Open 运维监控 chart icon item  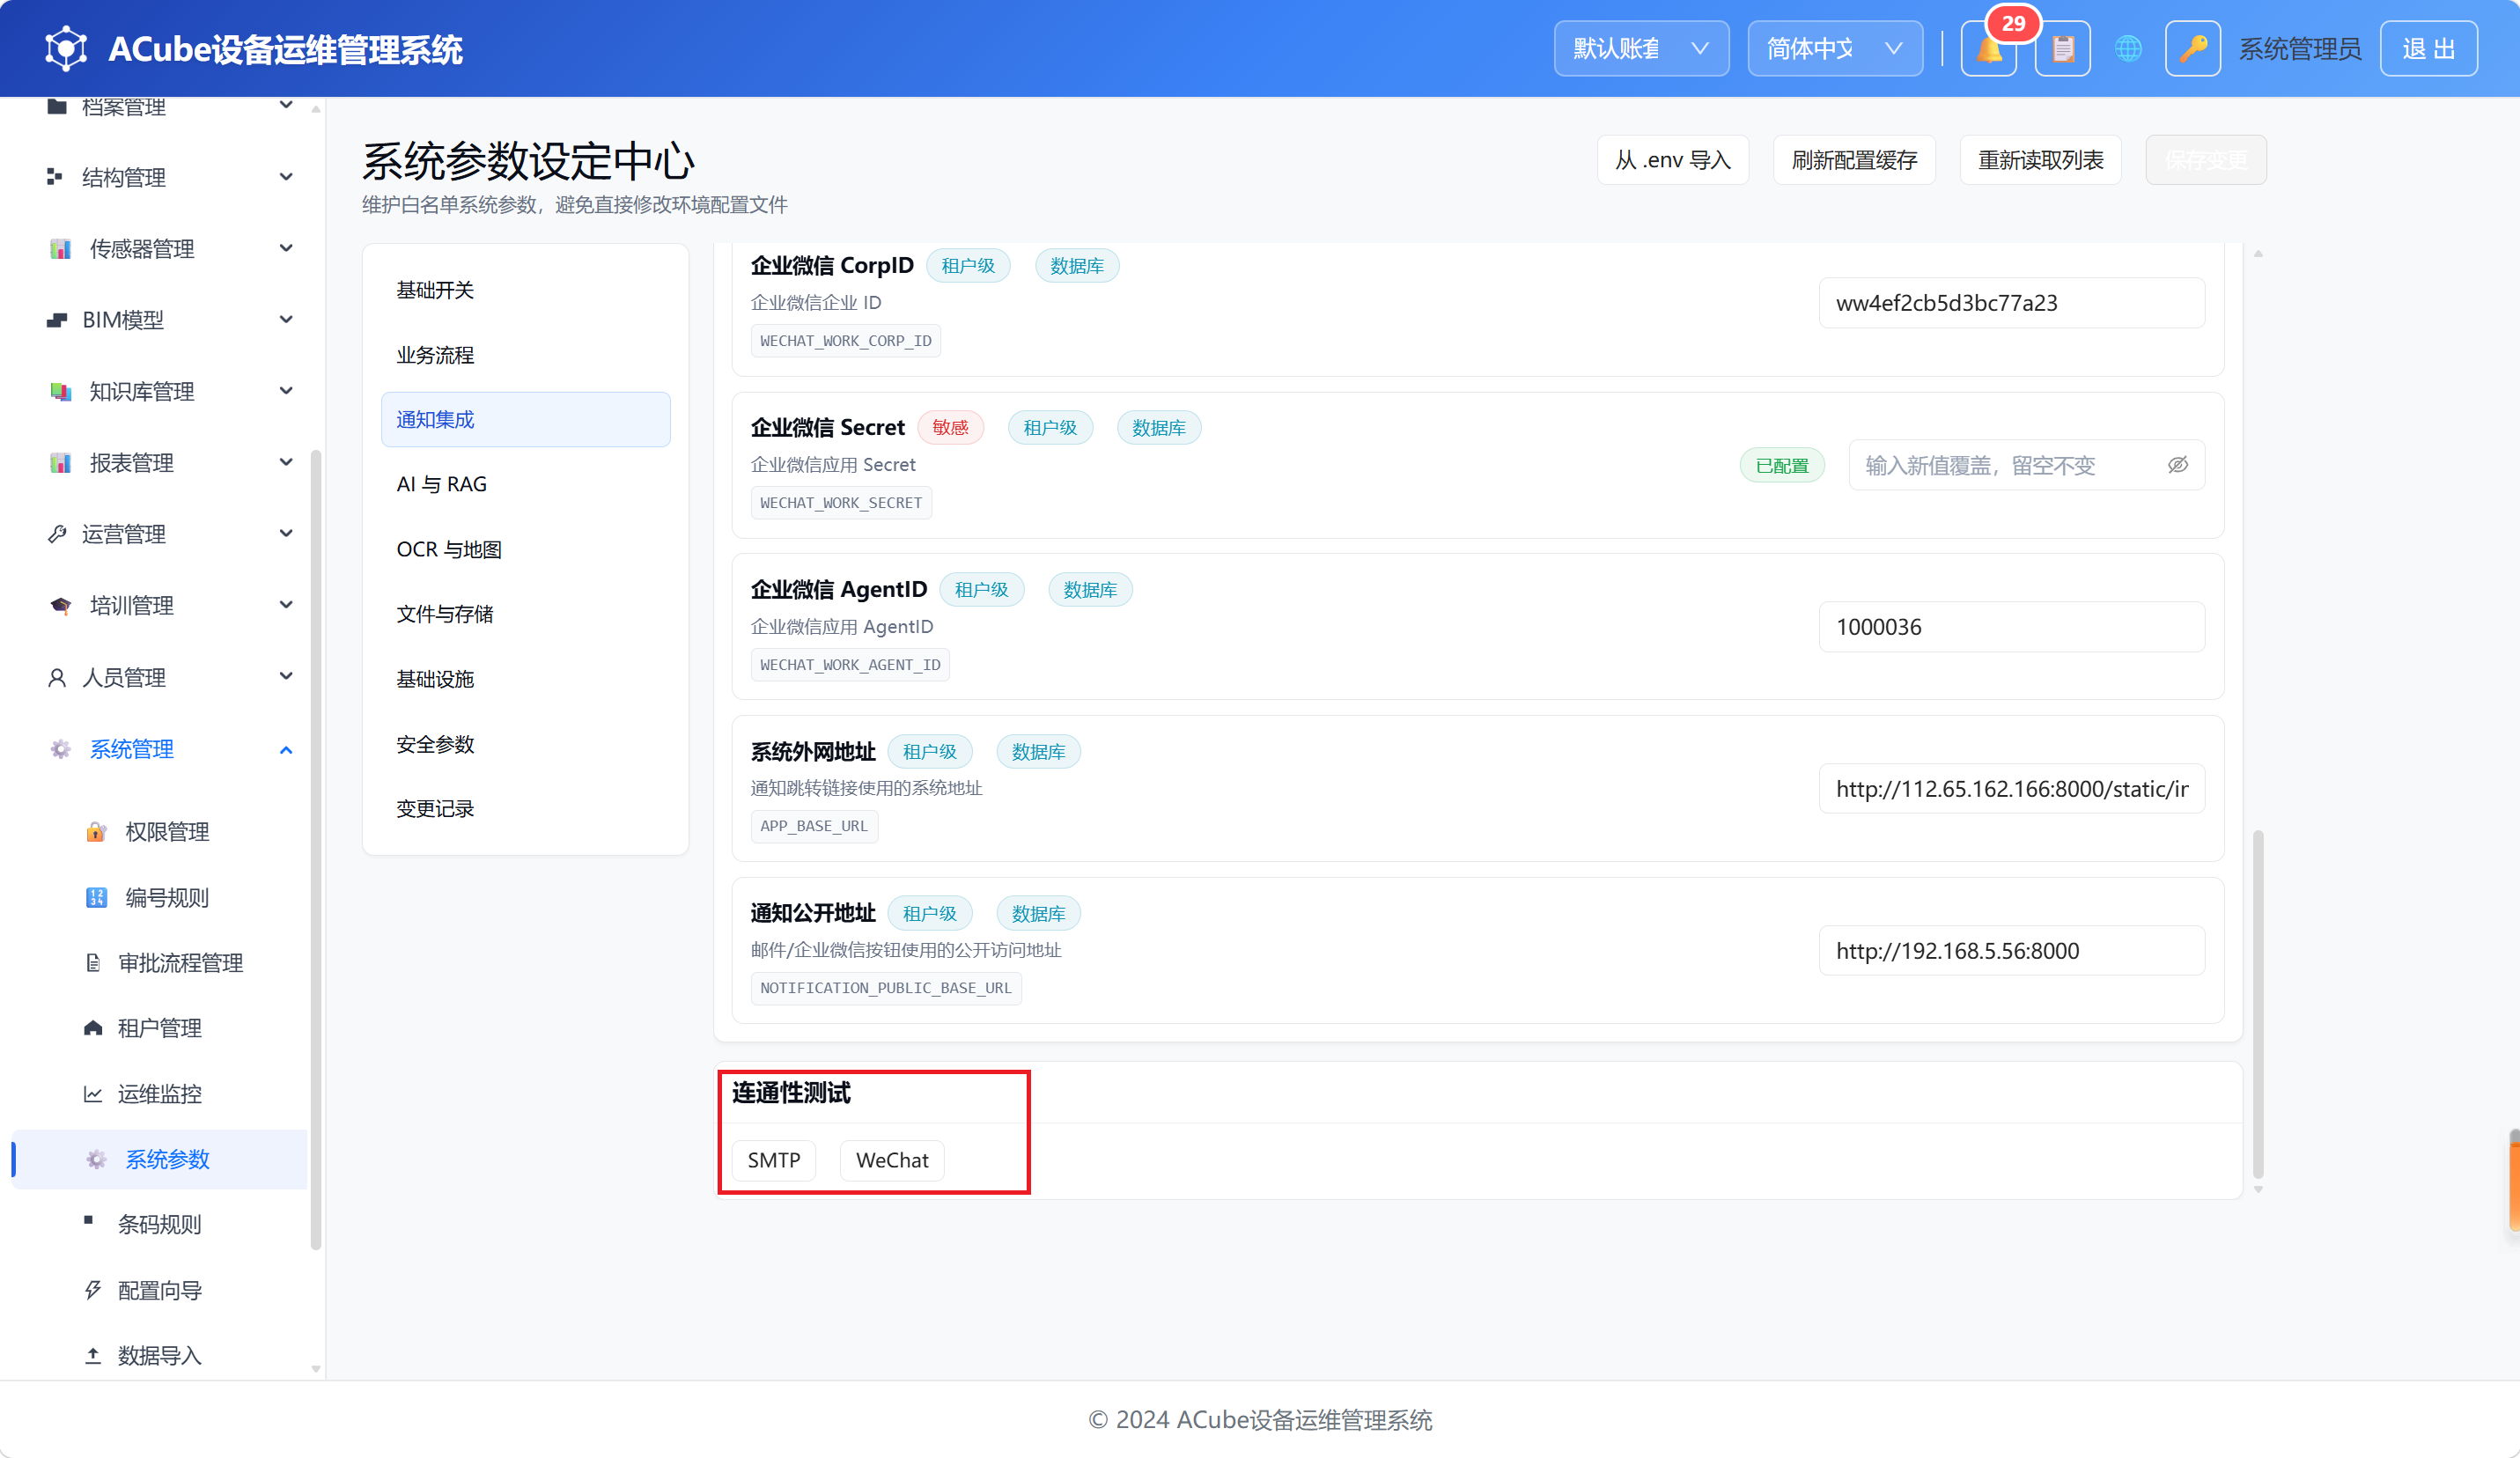pos(159,1093)
